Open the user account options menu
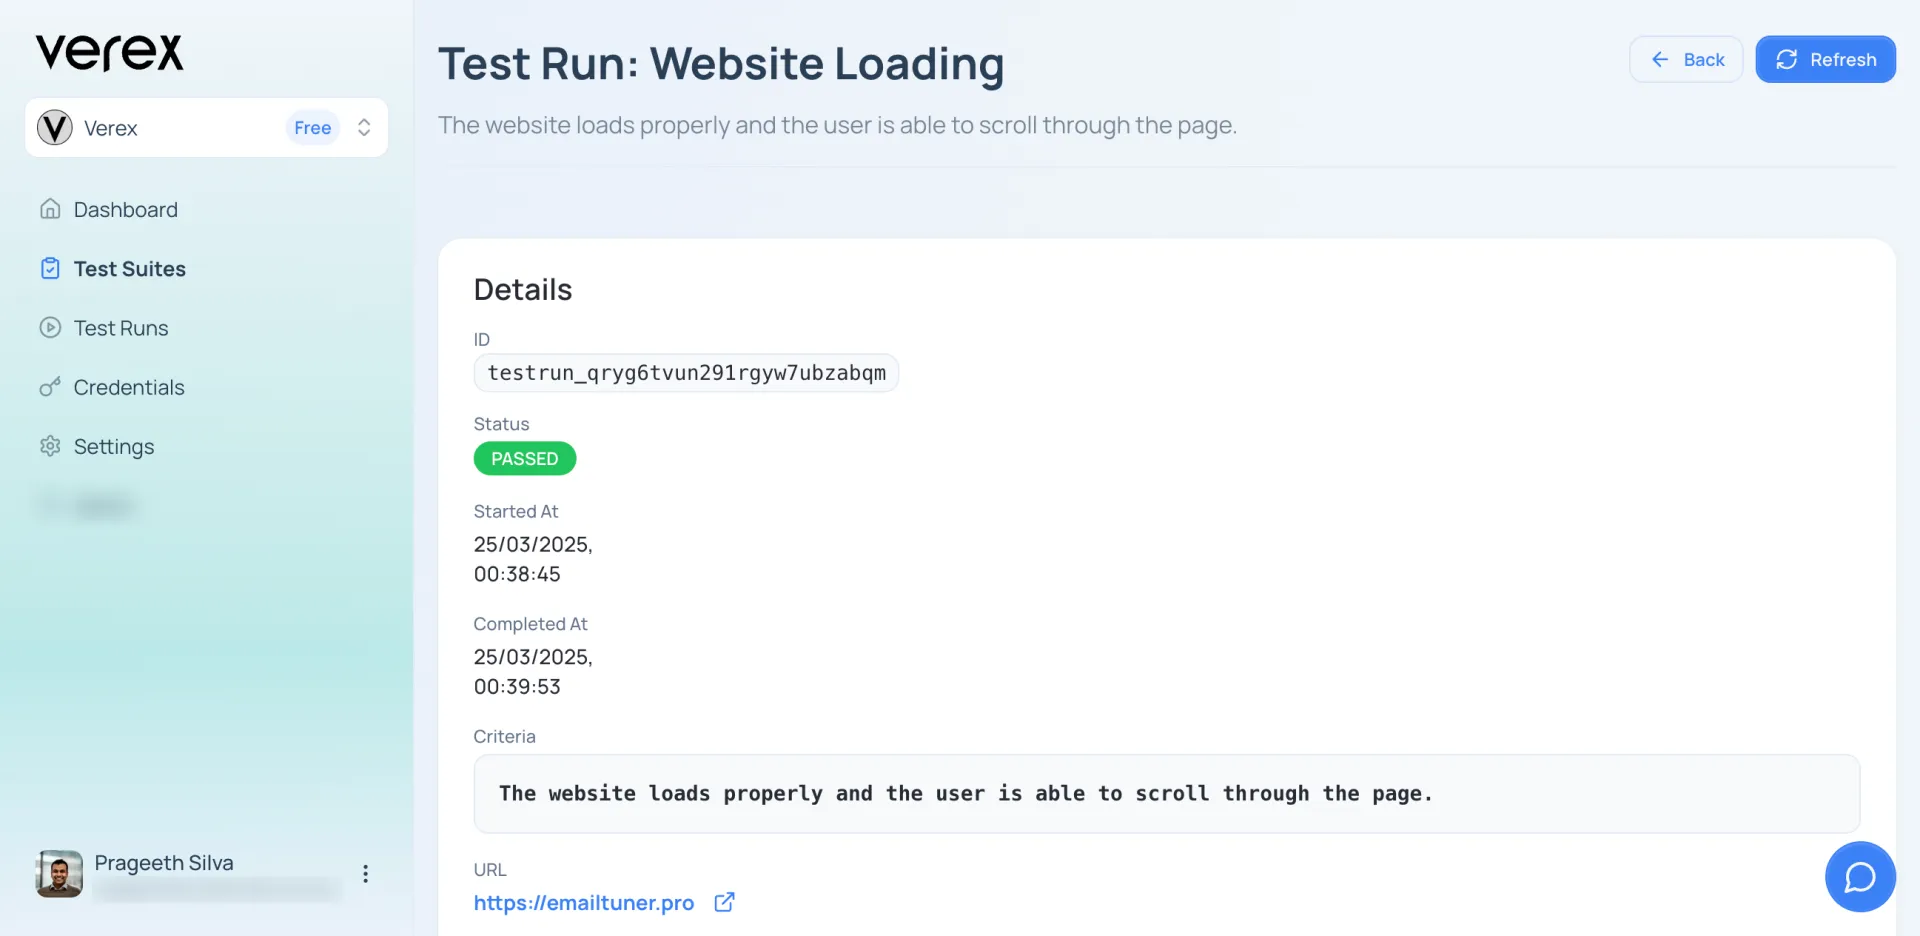The width and height of the screenshot is (1920, 936). 366,874
